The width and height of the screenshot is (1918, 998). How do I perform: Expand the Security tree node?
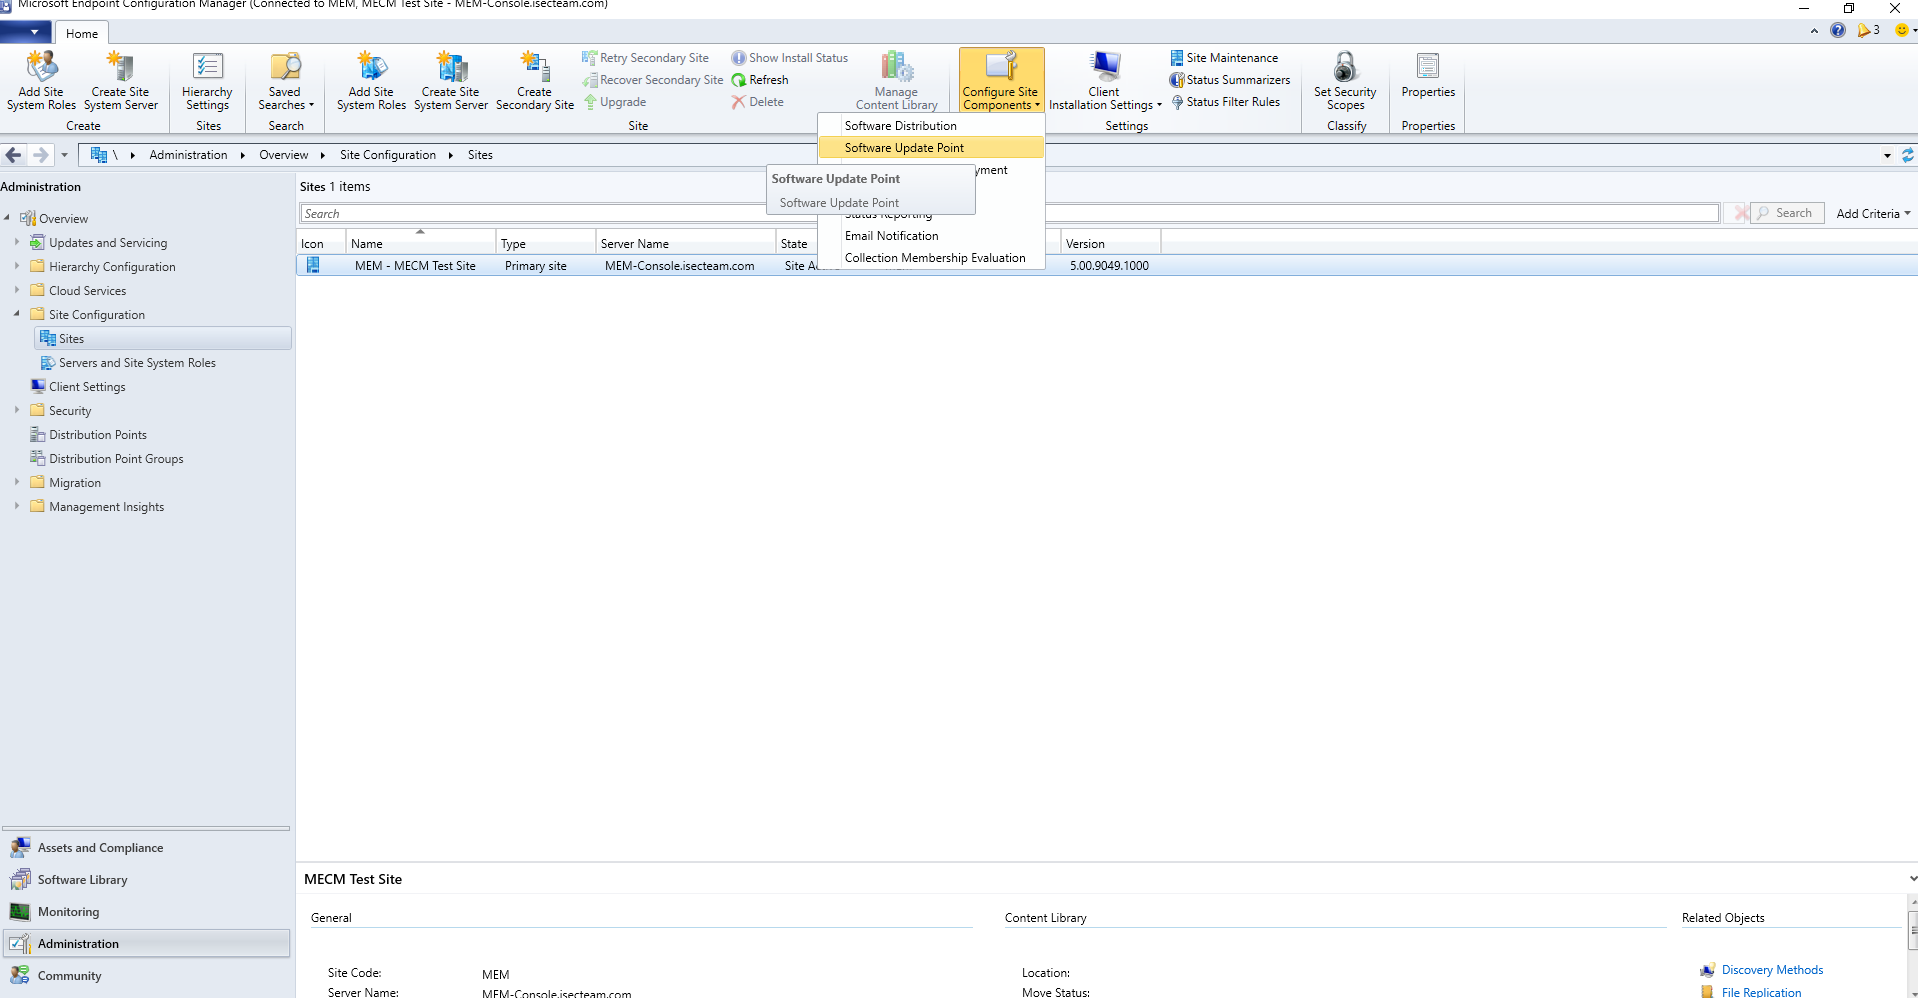pos(16,410)
